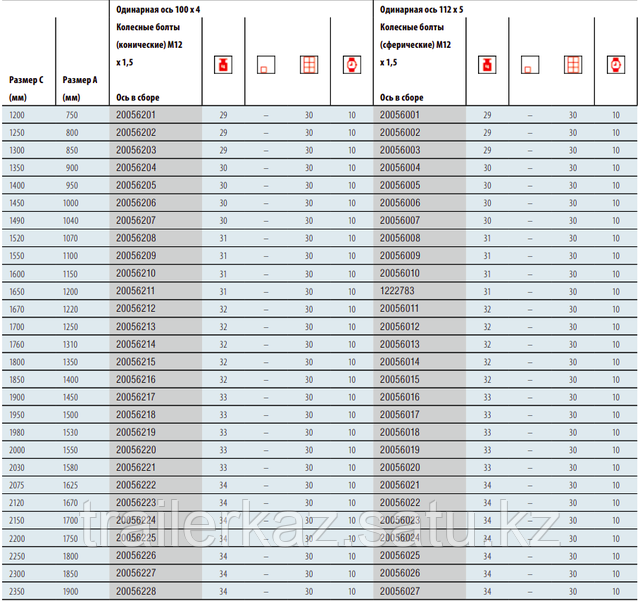The image size is (640, 601).
Task: Click size C value 1200
Action: tap(17, 115)
